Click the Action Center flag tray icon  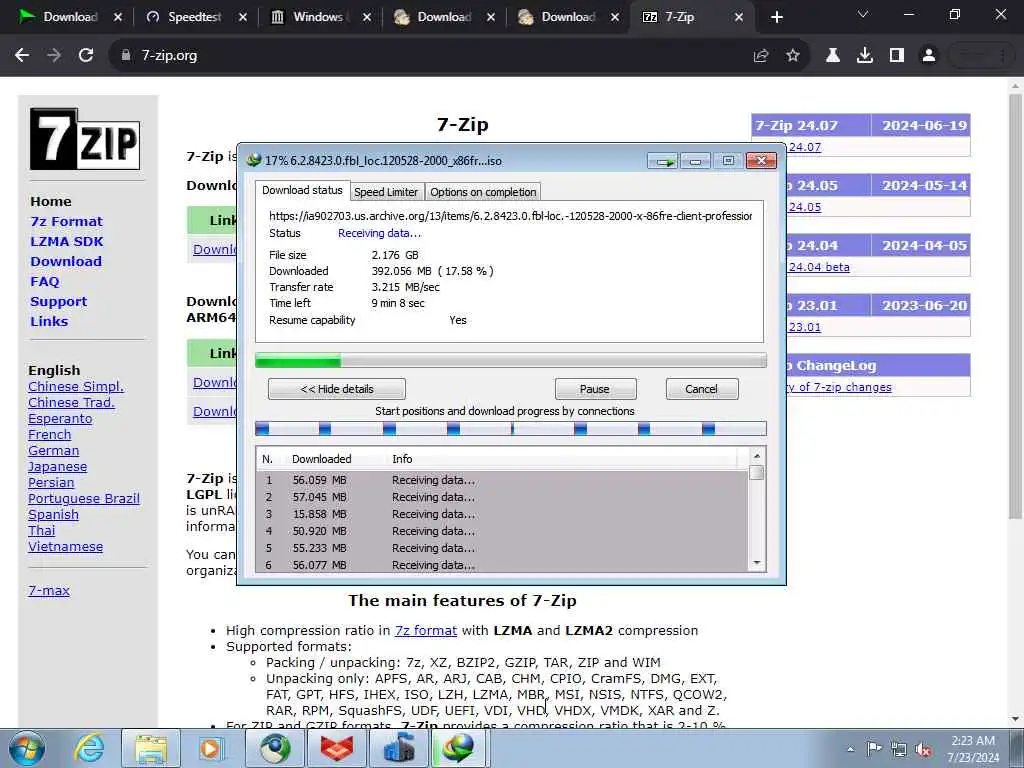(x=874, y=749)
